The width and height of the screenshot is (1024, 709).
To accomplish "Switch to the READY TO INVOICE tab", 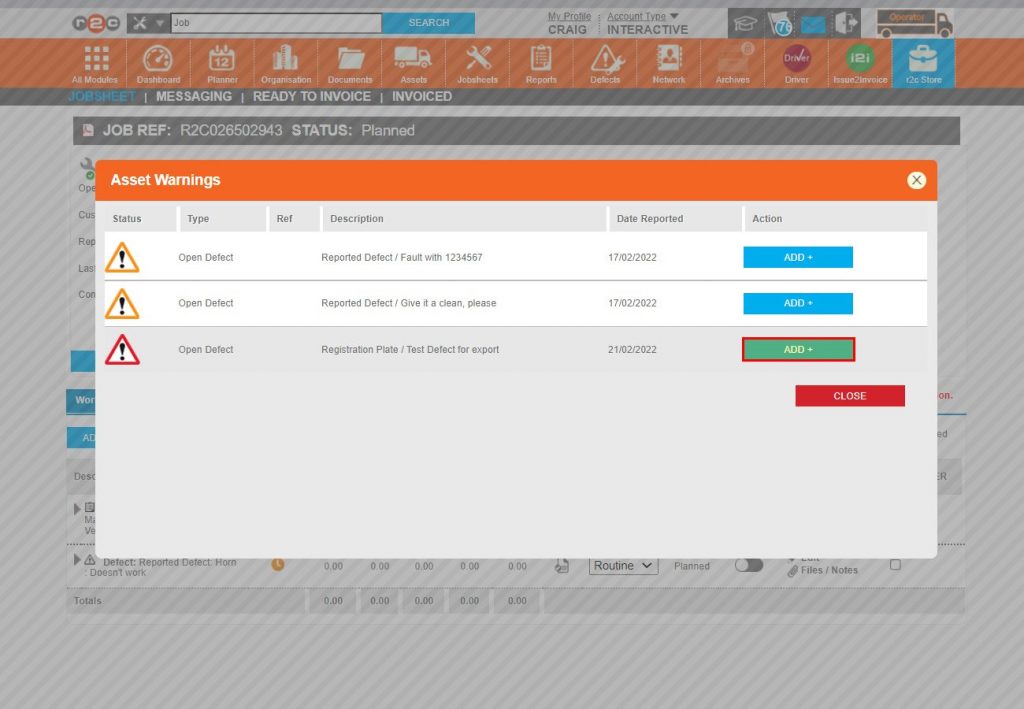I will pyautogui.click(x=312, y=97).
